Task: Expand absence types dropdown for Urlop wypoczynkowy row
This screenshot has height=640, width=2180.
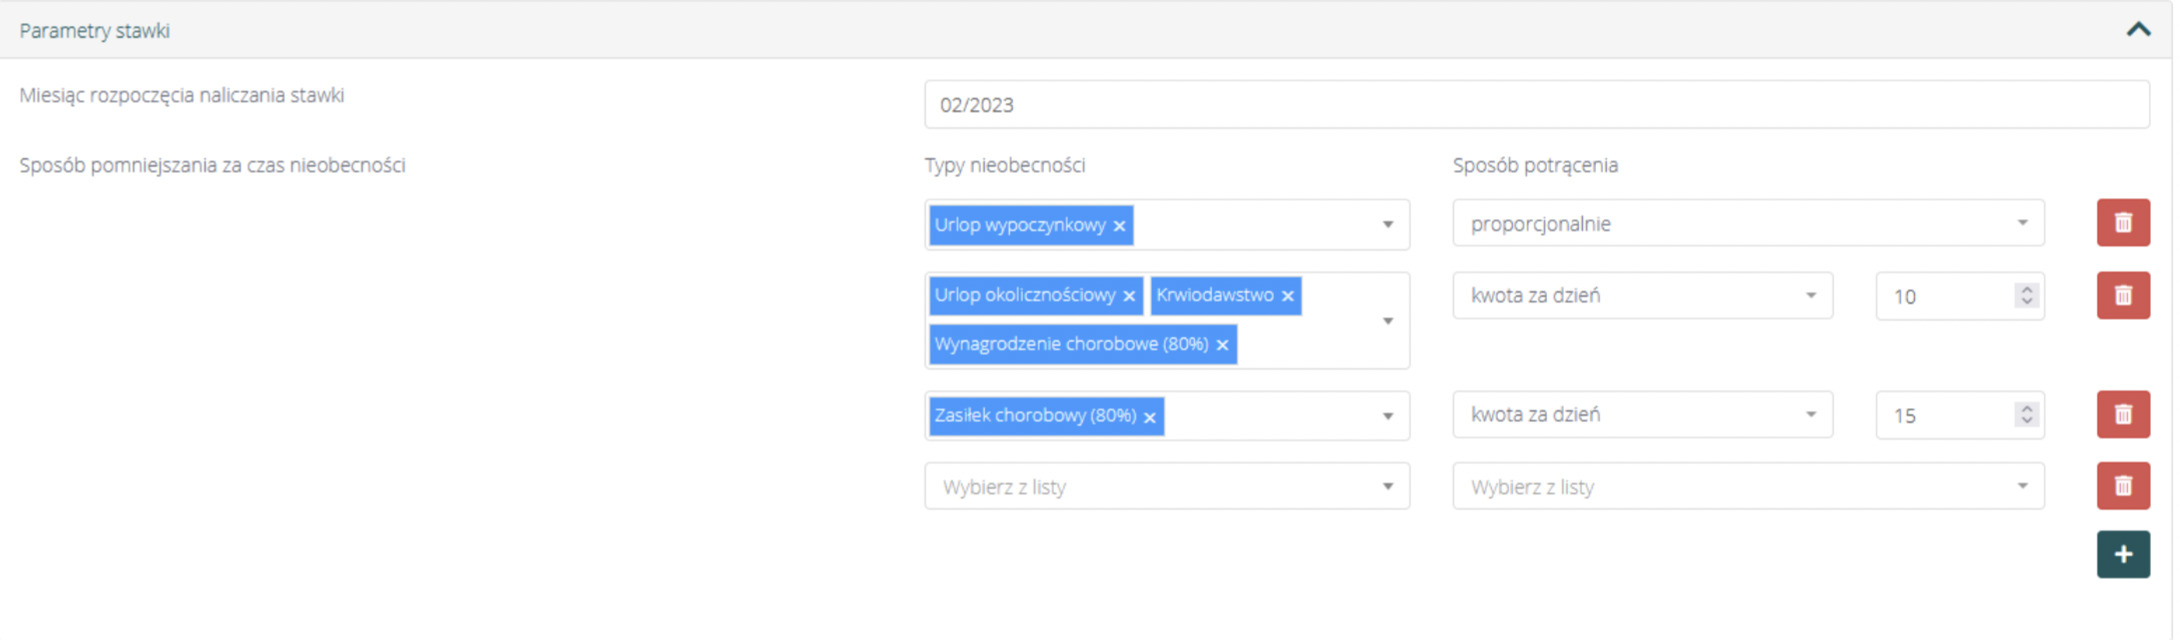Action: click(1387, 225)
